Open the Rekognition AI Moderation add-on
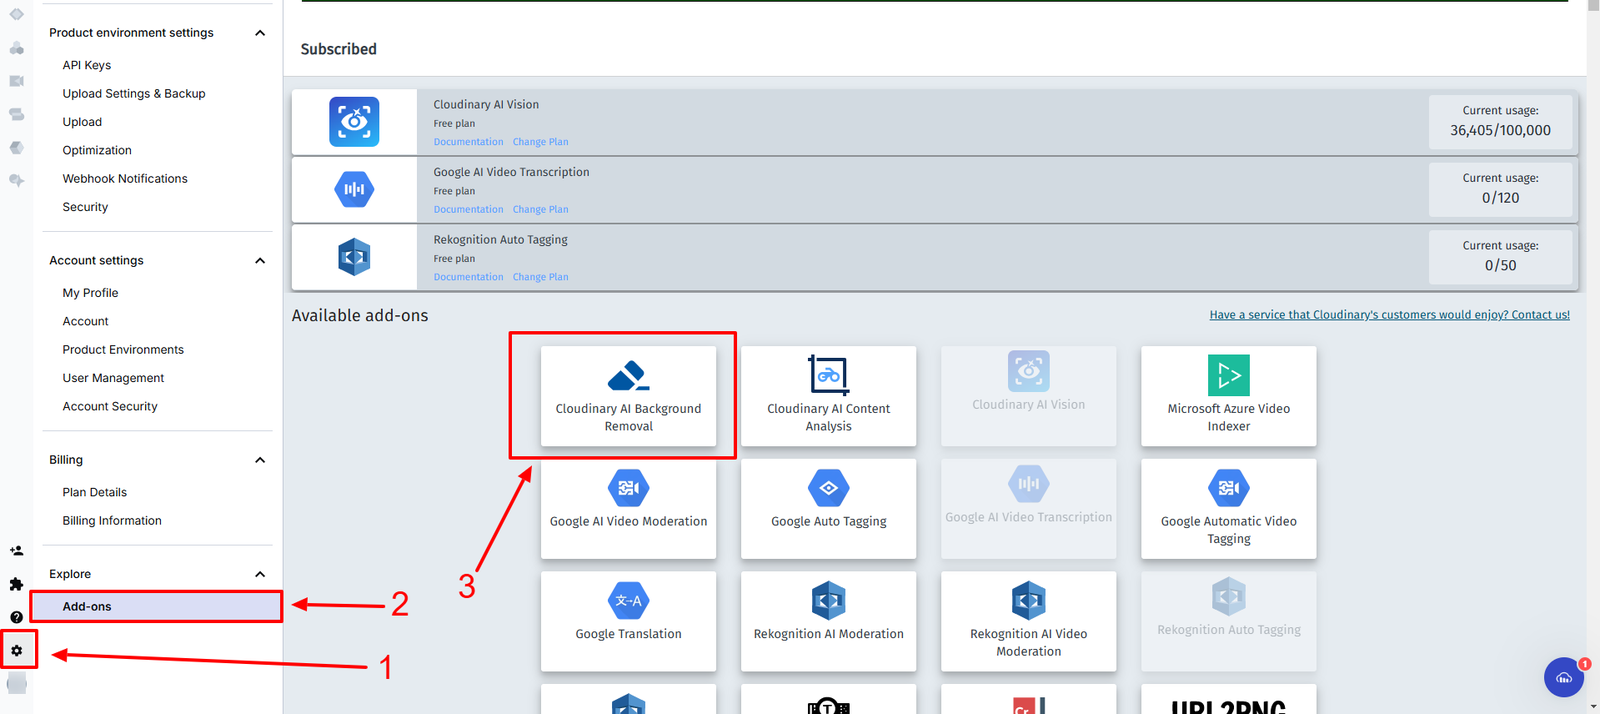 (x=828, y=620)
